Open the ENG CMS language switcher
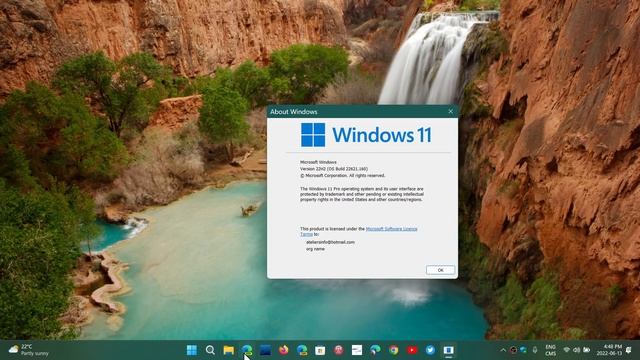Image resolution: width=640 pixels, height=360 pixels. [x=551, y=350]
